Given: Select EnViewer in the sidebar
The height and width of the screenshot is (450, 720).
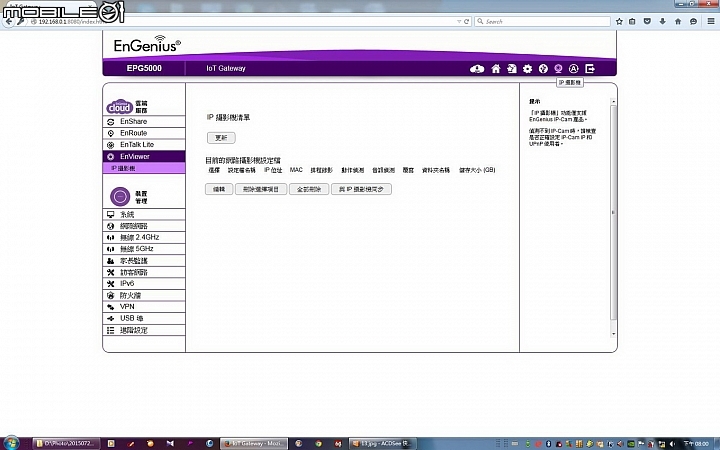Looking at the screenshot, I should tap(144, 157).
